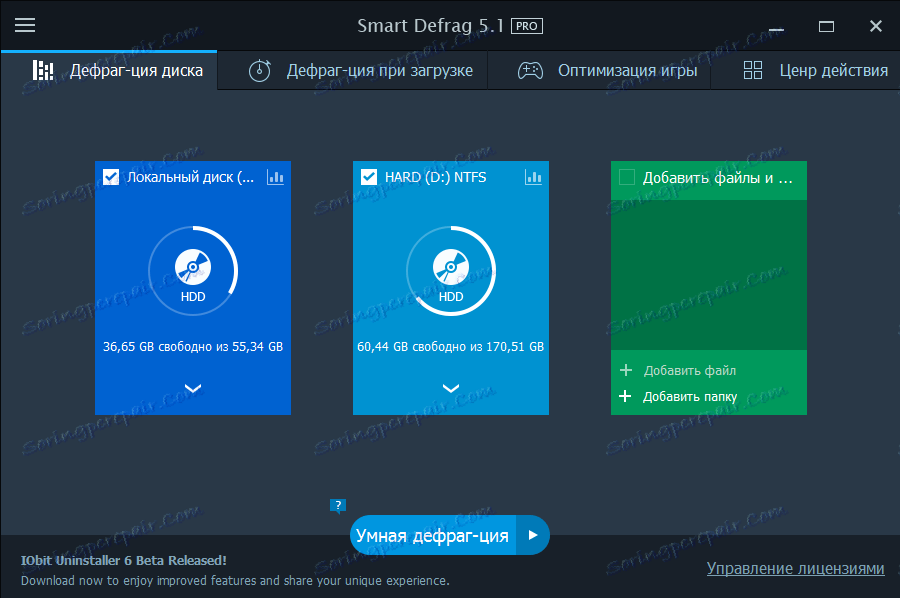Click the Action Center grid icon
900x598 pixels.
tap(752, 70)
